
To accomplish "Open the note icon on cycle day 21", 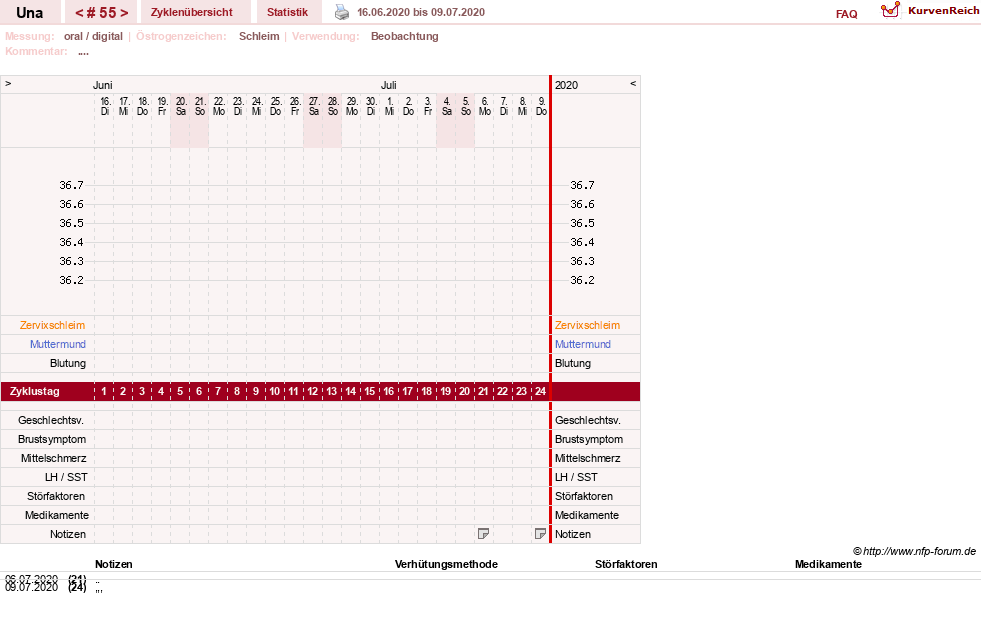I will [483, 534].
